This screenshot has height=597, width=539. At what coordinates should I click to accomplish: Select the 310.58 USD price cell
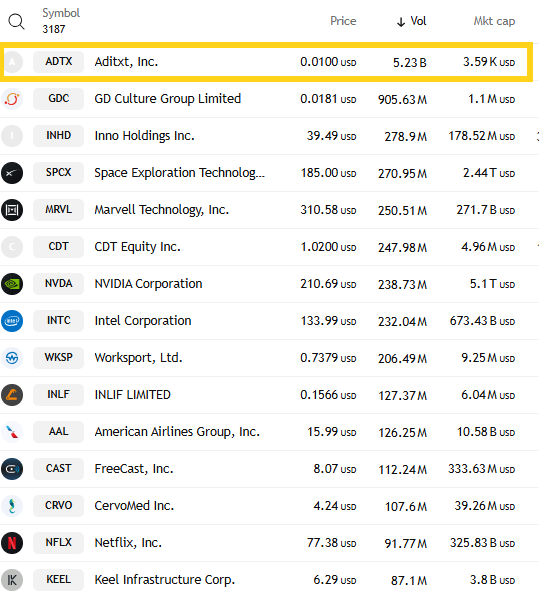[328, 210]
